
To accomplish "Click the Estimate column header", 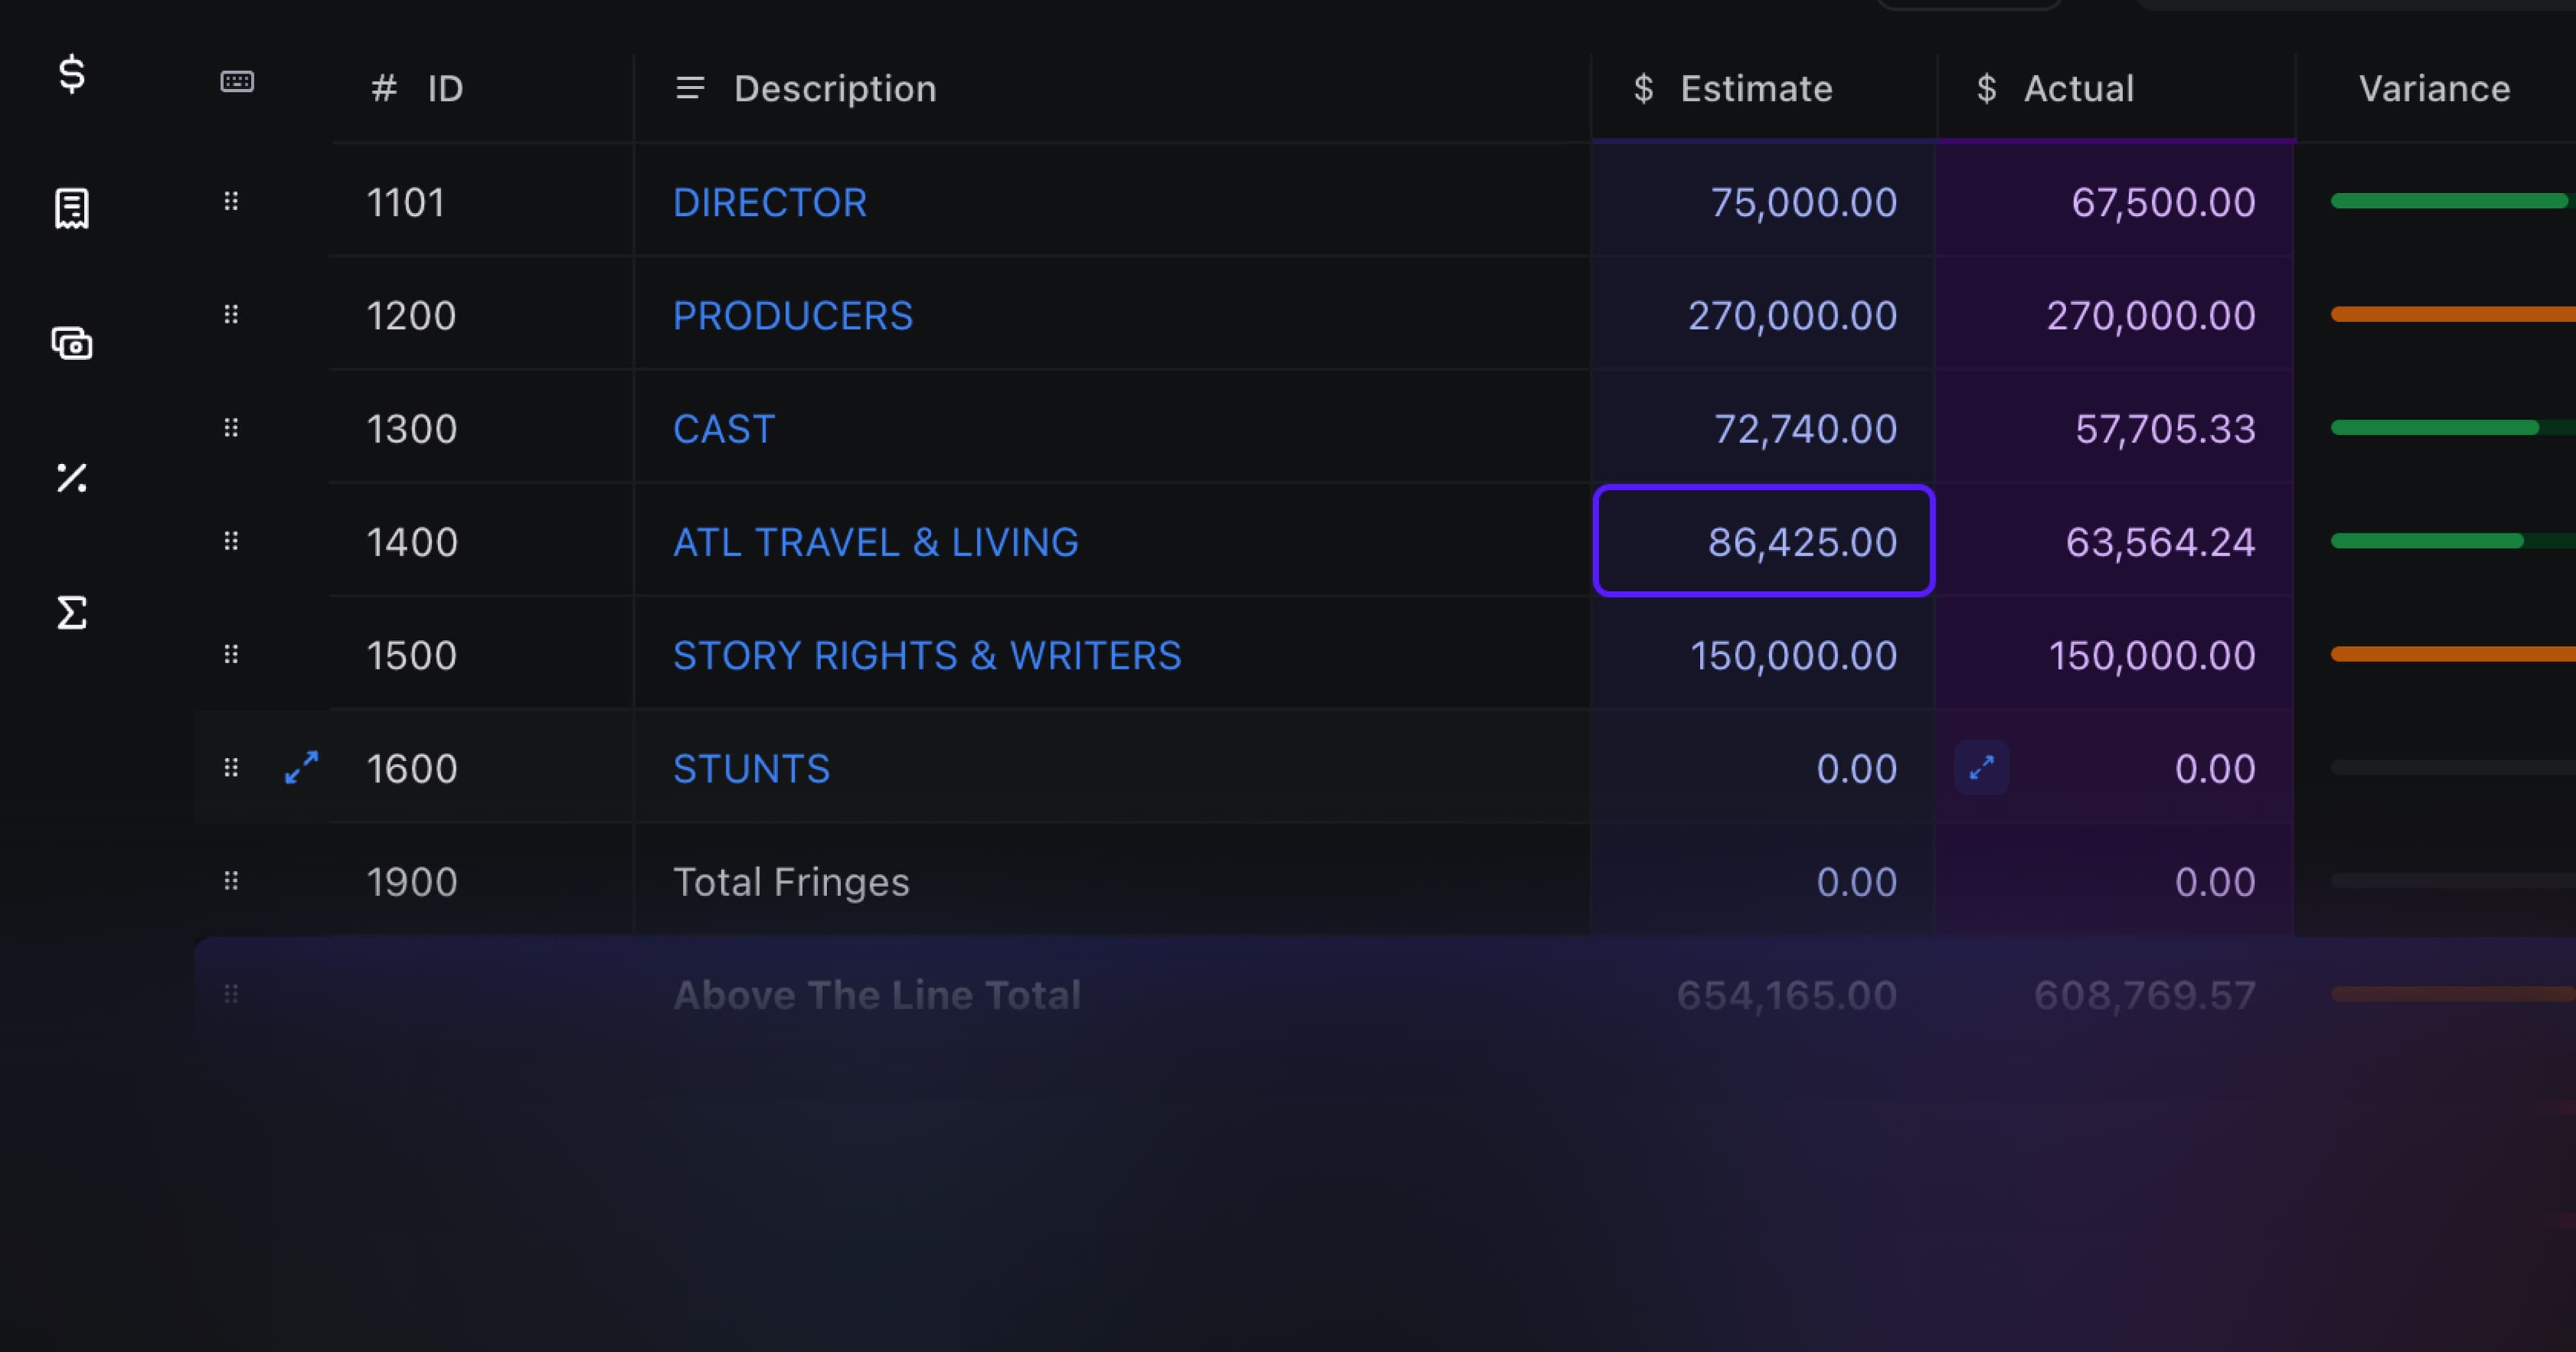I will pos(1757,88).
